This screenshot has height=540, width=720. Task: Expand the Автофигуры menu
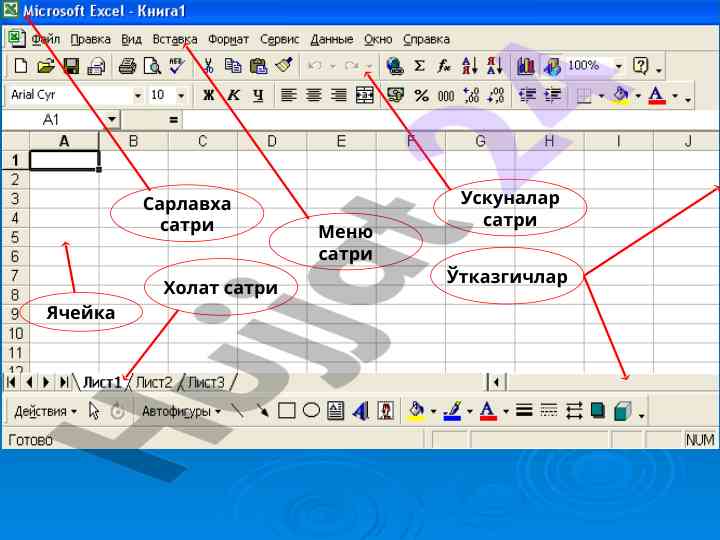click(181, 411)
